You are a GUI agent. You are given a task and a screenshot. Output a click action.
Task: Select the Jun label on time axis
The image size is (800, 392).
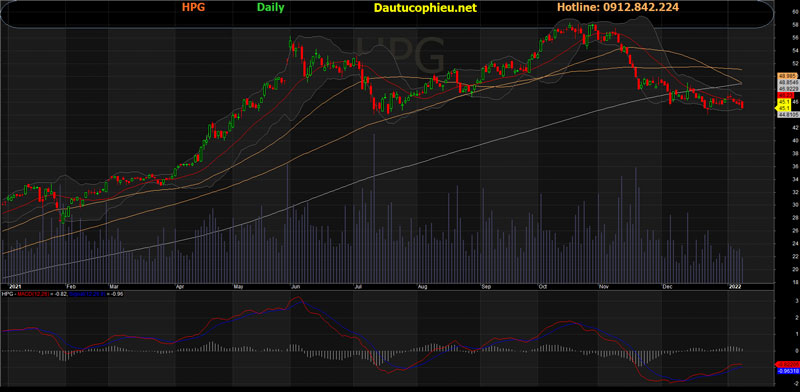tap(296, 287)
